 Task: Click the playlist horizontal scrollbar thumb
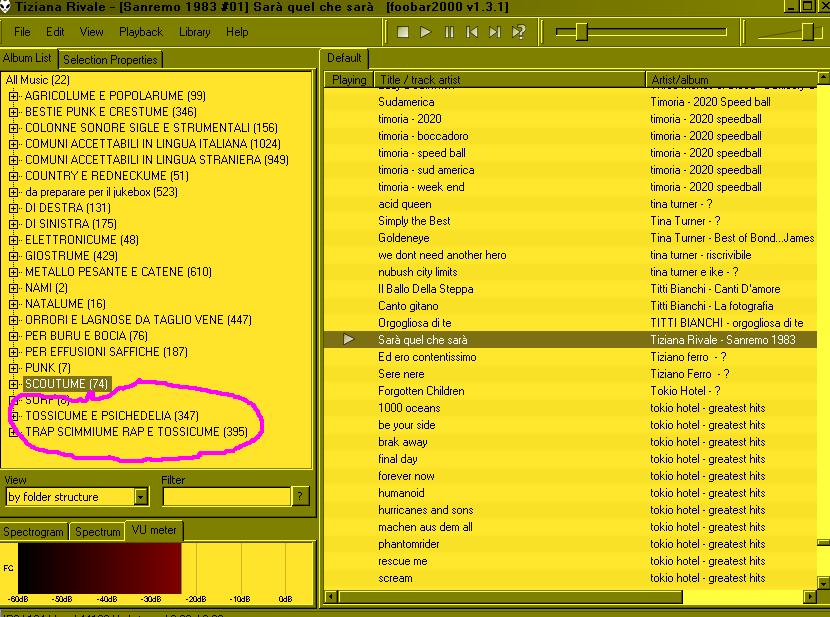point(510,597)
